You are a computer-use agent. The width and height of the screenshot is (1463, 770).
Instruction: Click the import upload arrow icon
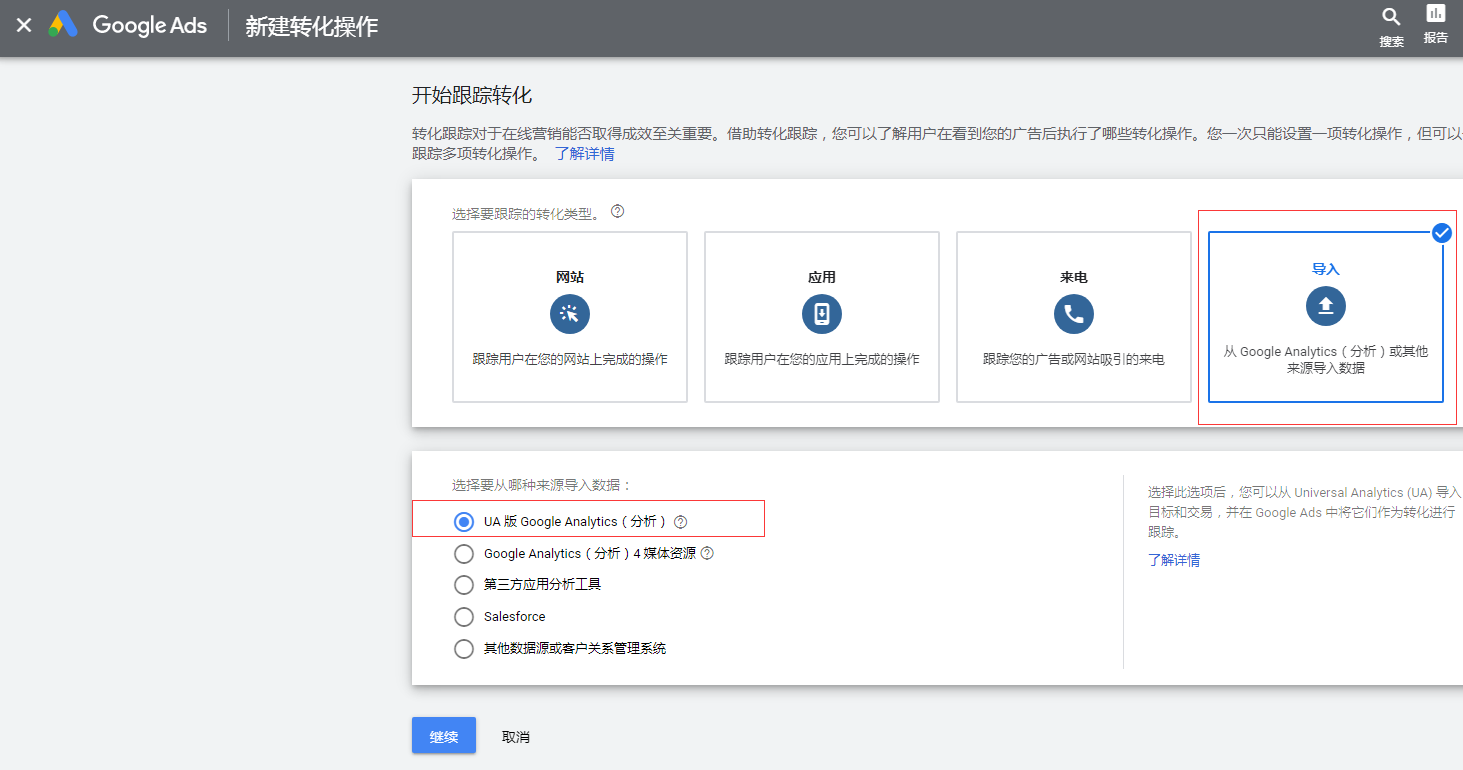tap(1326, 306)
